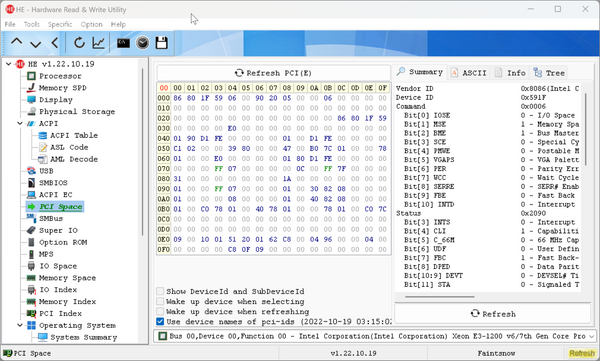The image size is (600, 361).
Task: Select Memory SPD in the tree
Action: (x=62, y=88)
